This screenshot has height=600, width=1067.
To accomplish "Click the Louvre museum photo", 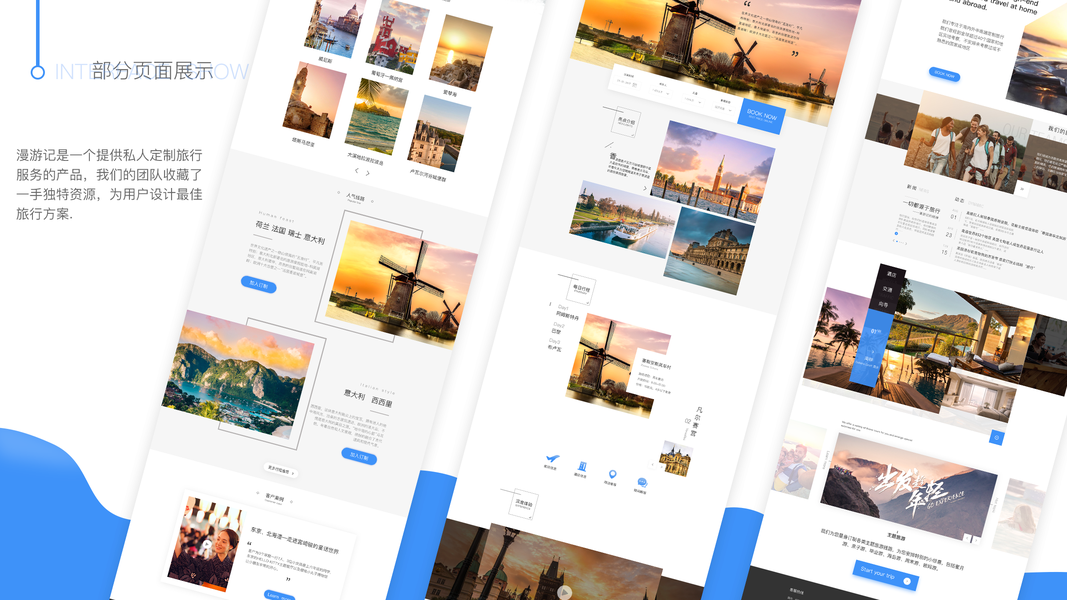I will pos(709,251).
